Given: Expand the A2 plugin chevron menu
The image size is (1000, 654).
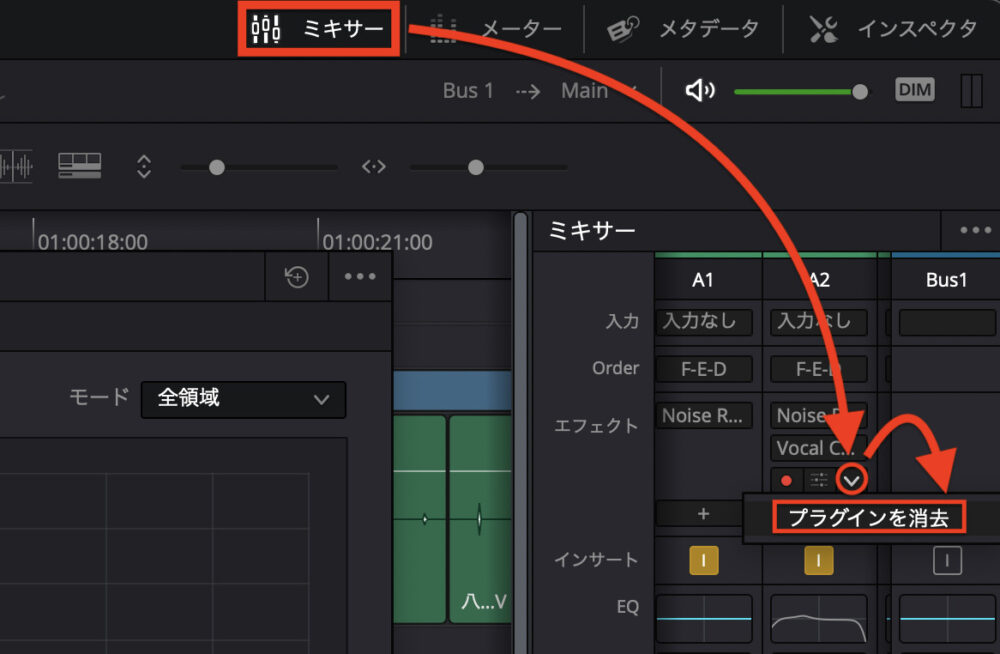Looking at the screenshot, I should (x=852, y=480).
